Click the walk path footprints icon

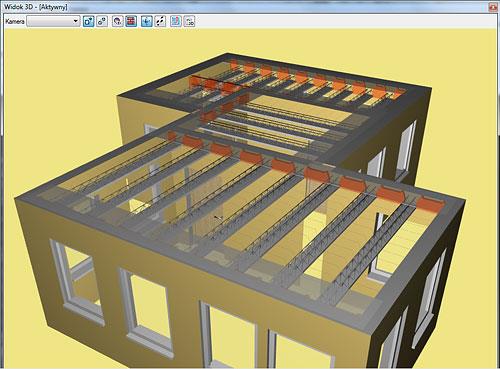point(160,21)
